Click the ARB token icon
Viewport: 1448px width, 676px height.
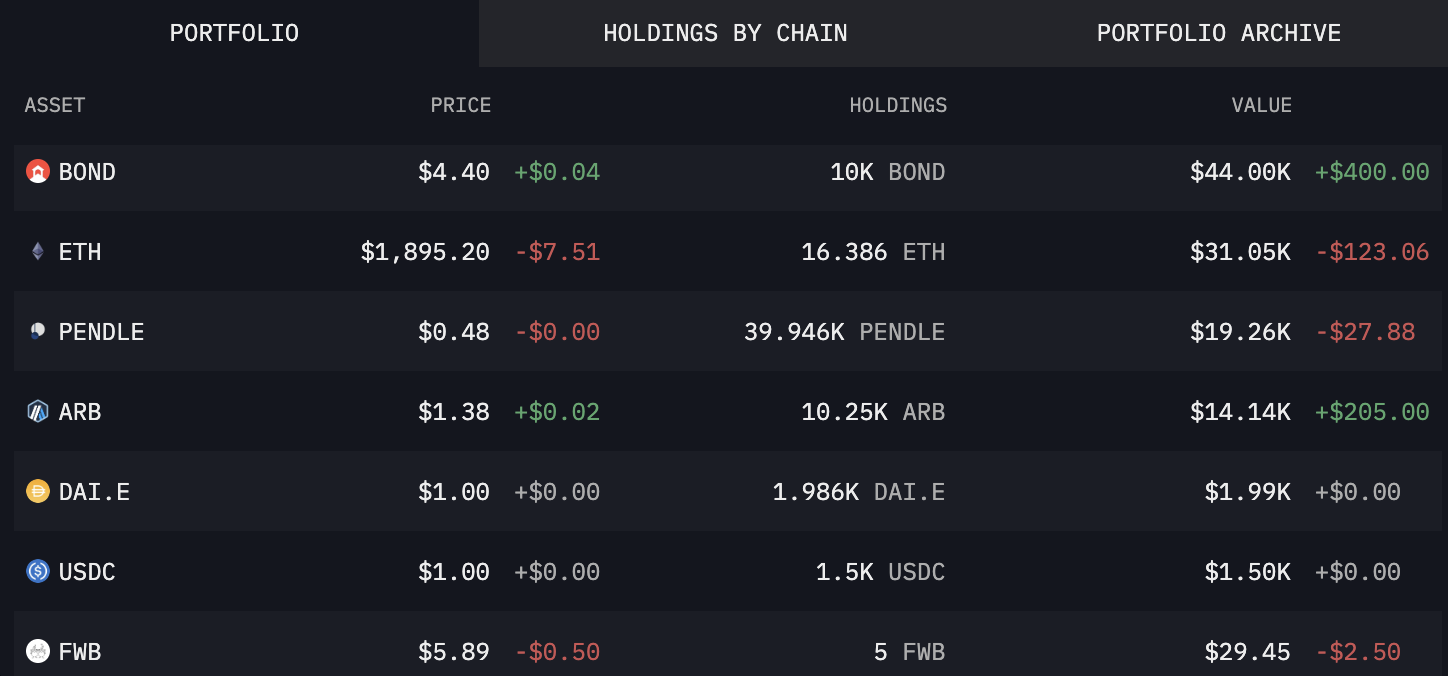[x=37, y=411]
